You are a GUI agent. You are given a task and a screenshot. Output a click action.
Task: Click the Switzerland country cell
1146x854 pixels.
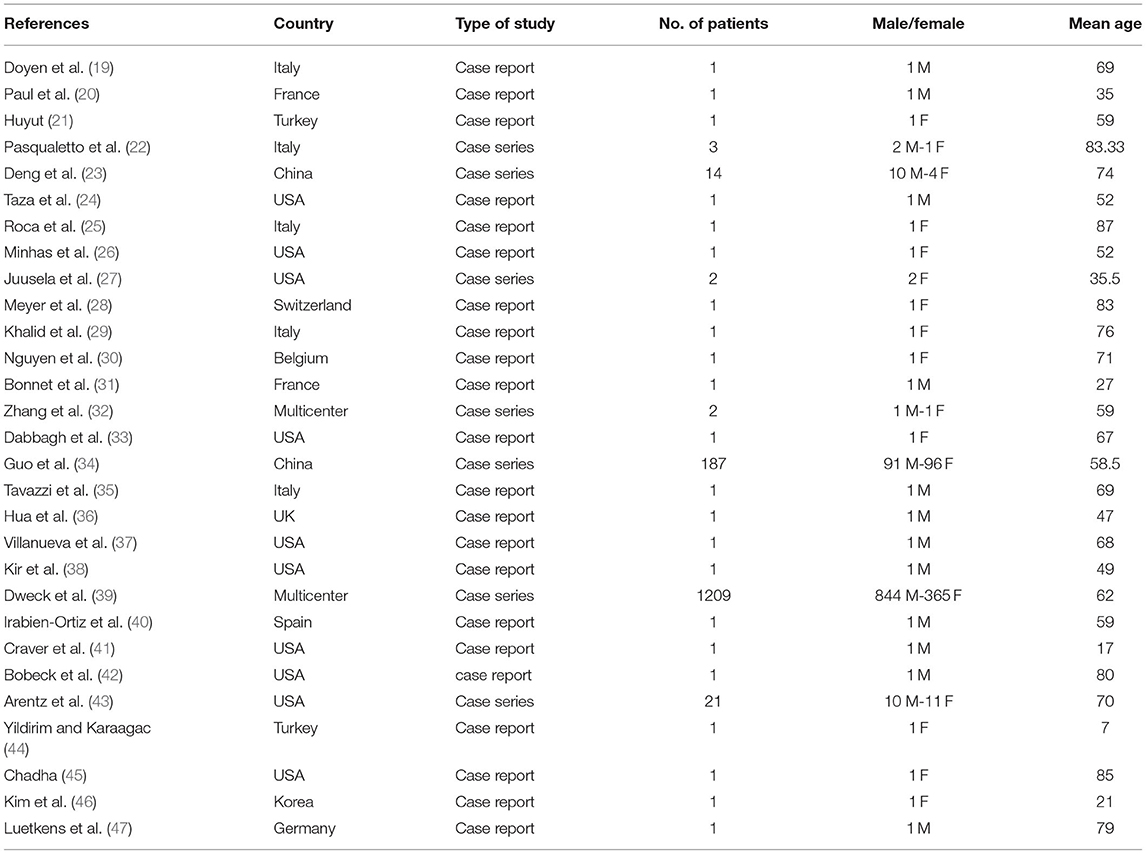[312, 305]
